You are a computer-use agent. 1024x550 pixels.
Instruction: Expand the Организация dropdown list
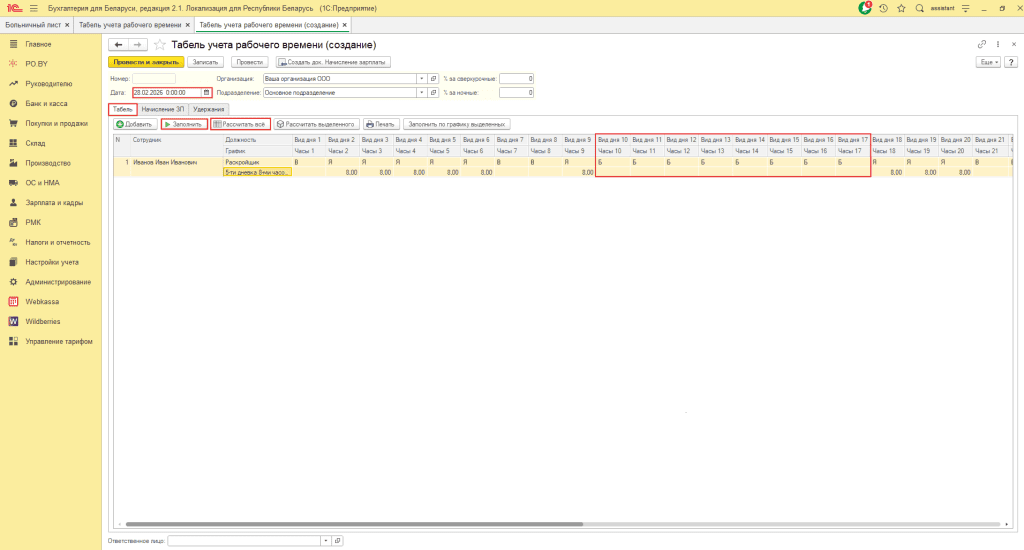[422, 78]
